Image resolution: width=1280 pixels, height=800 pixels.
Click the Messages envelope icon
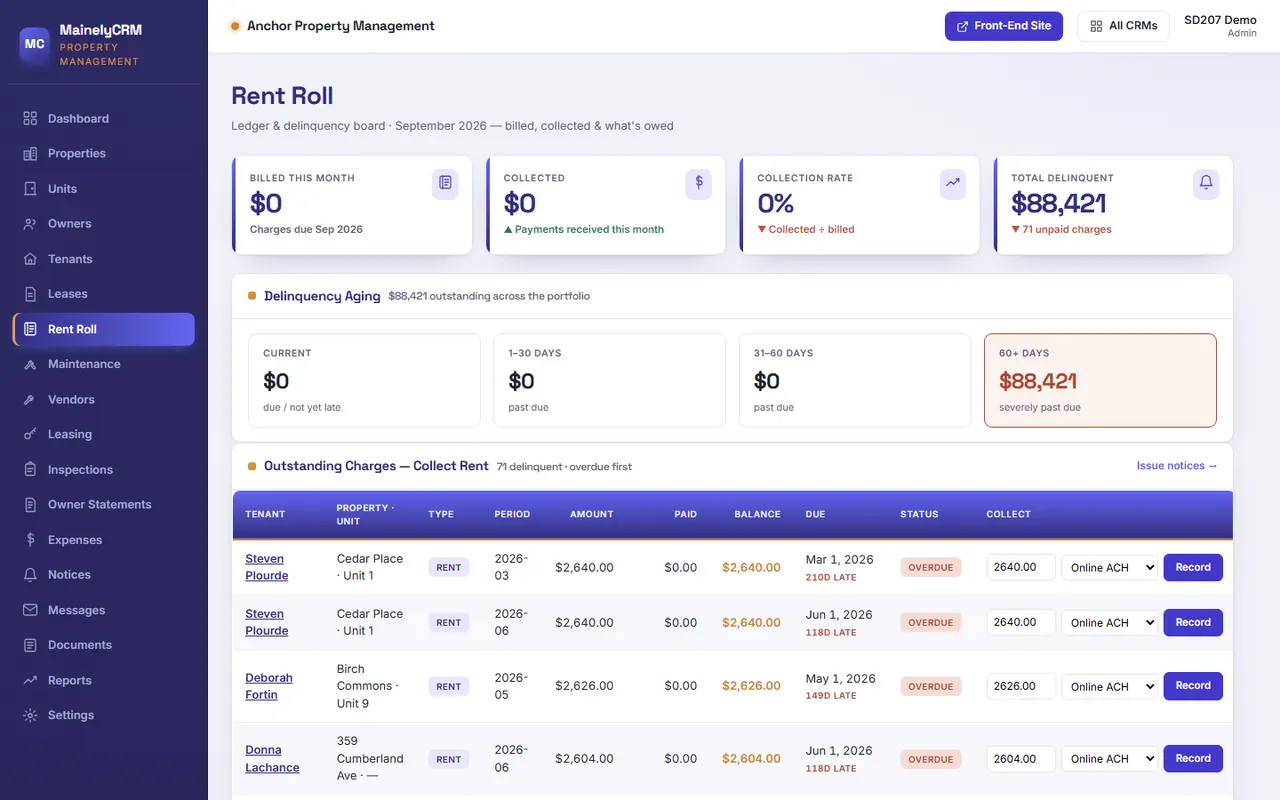[x=30, y=610]
